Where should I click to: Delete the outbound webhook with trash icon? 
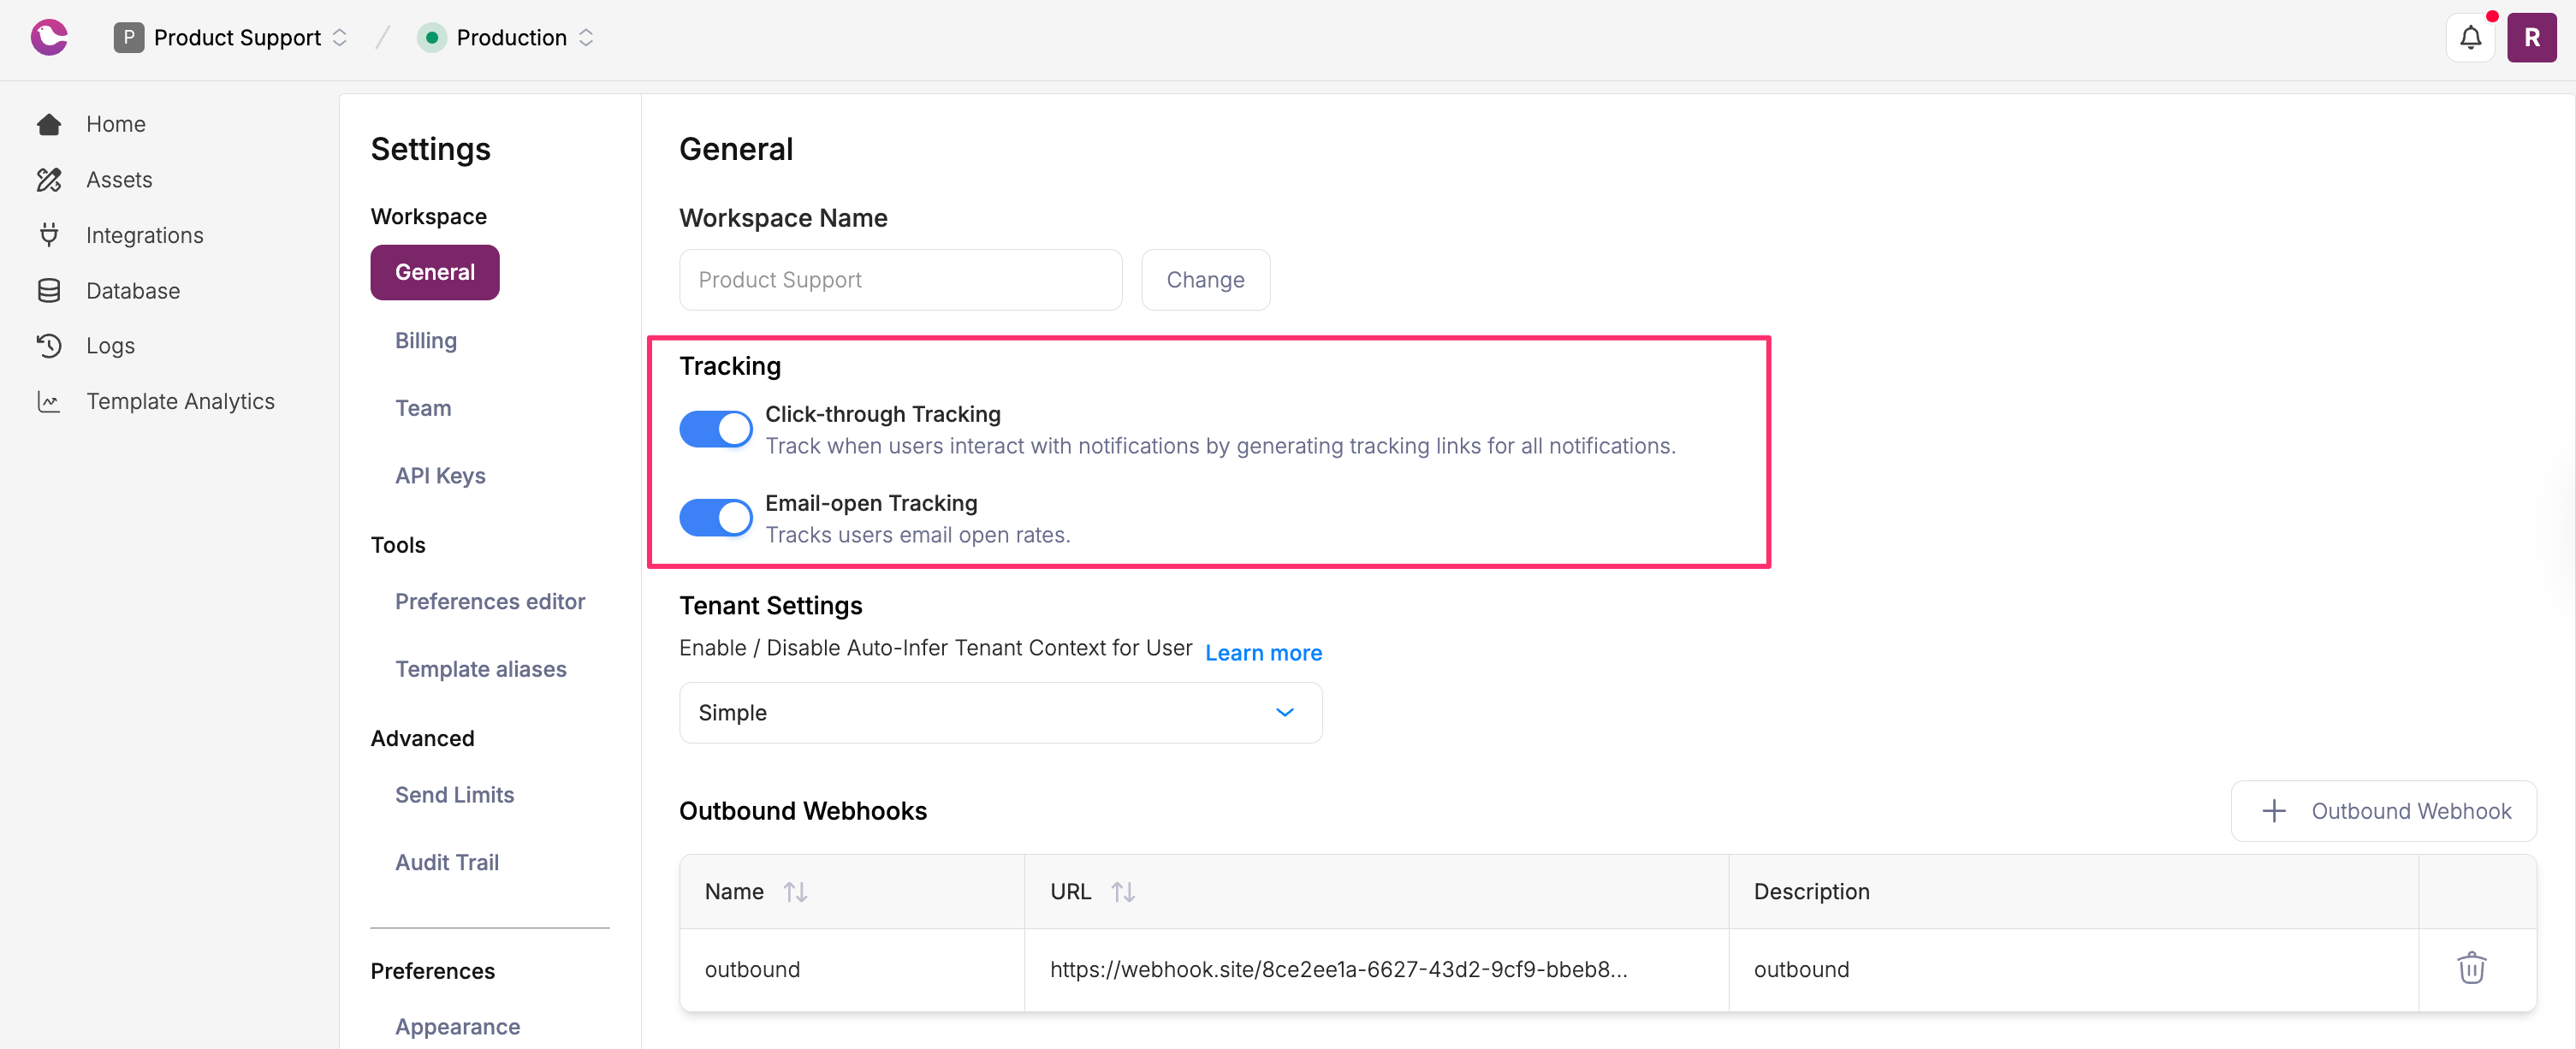point(2471,968)
